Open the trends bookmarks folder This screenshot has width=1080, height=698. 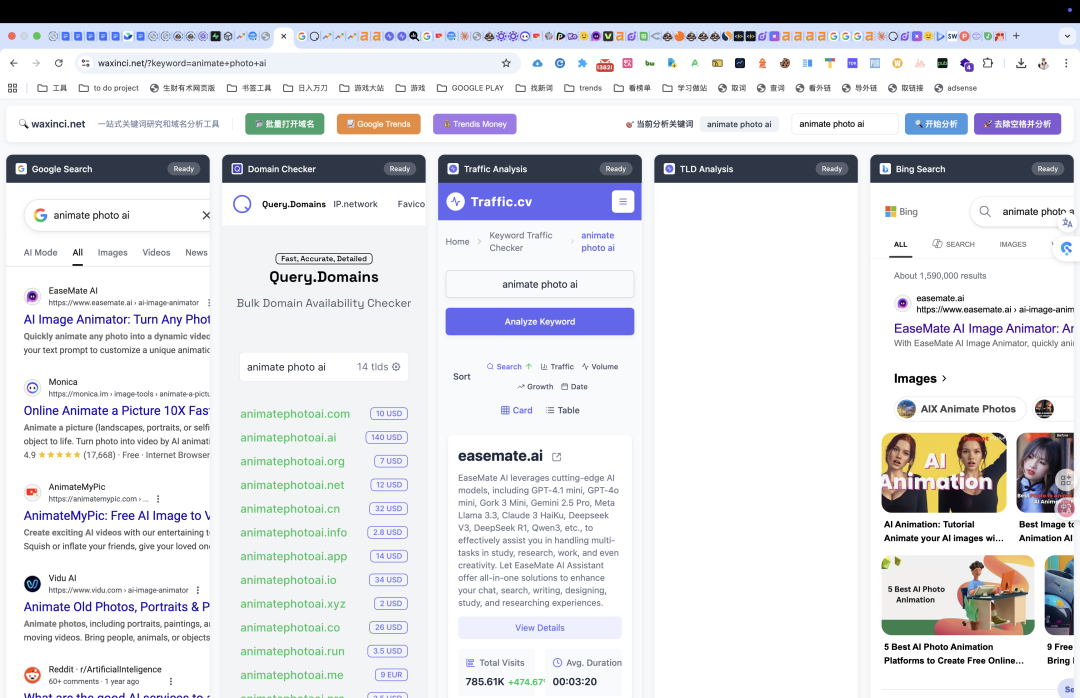(x=583, y=88)
